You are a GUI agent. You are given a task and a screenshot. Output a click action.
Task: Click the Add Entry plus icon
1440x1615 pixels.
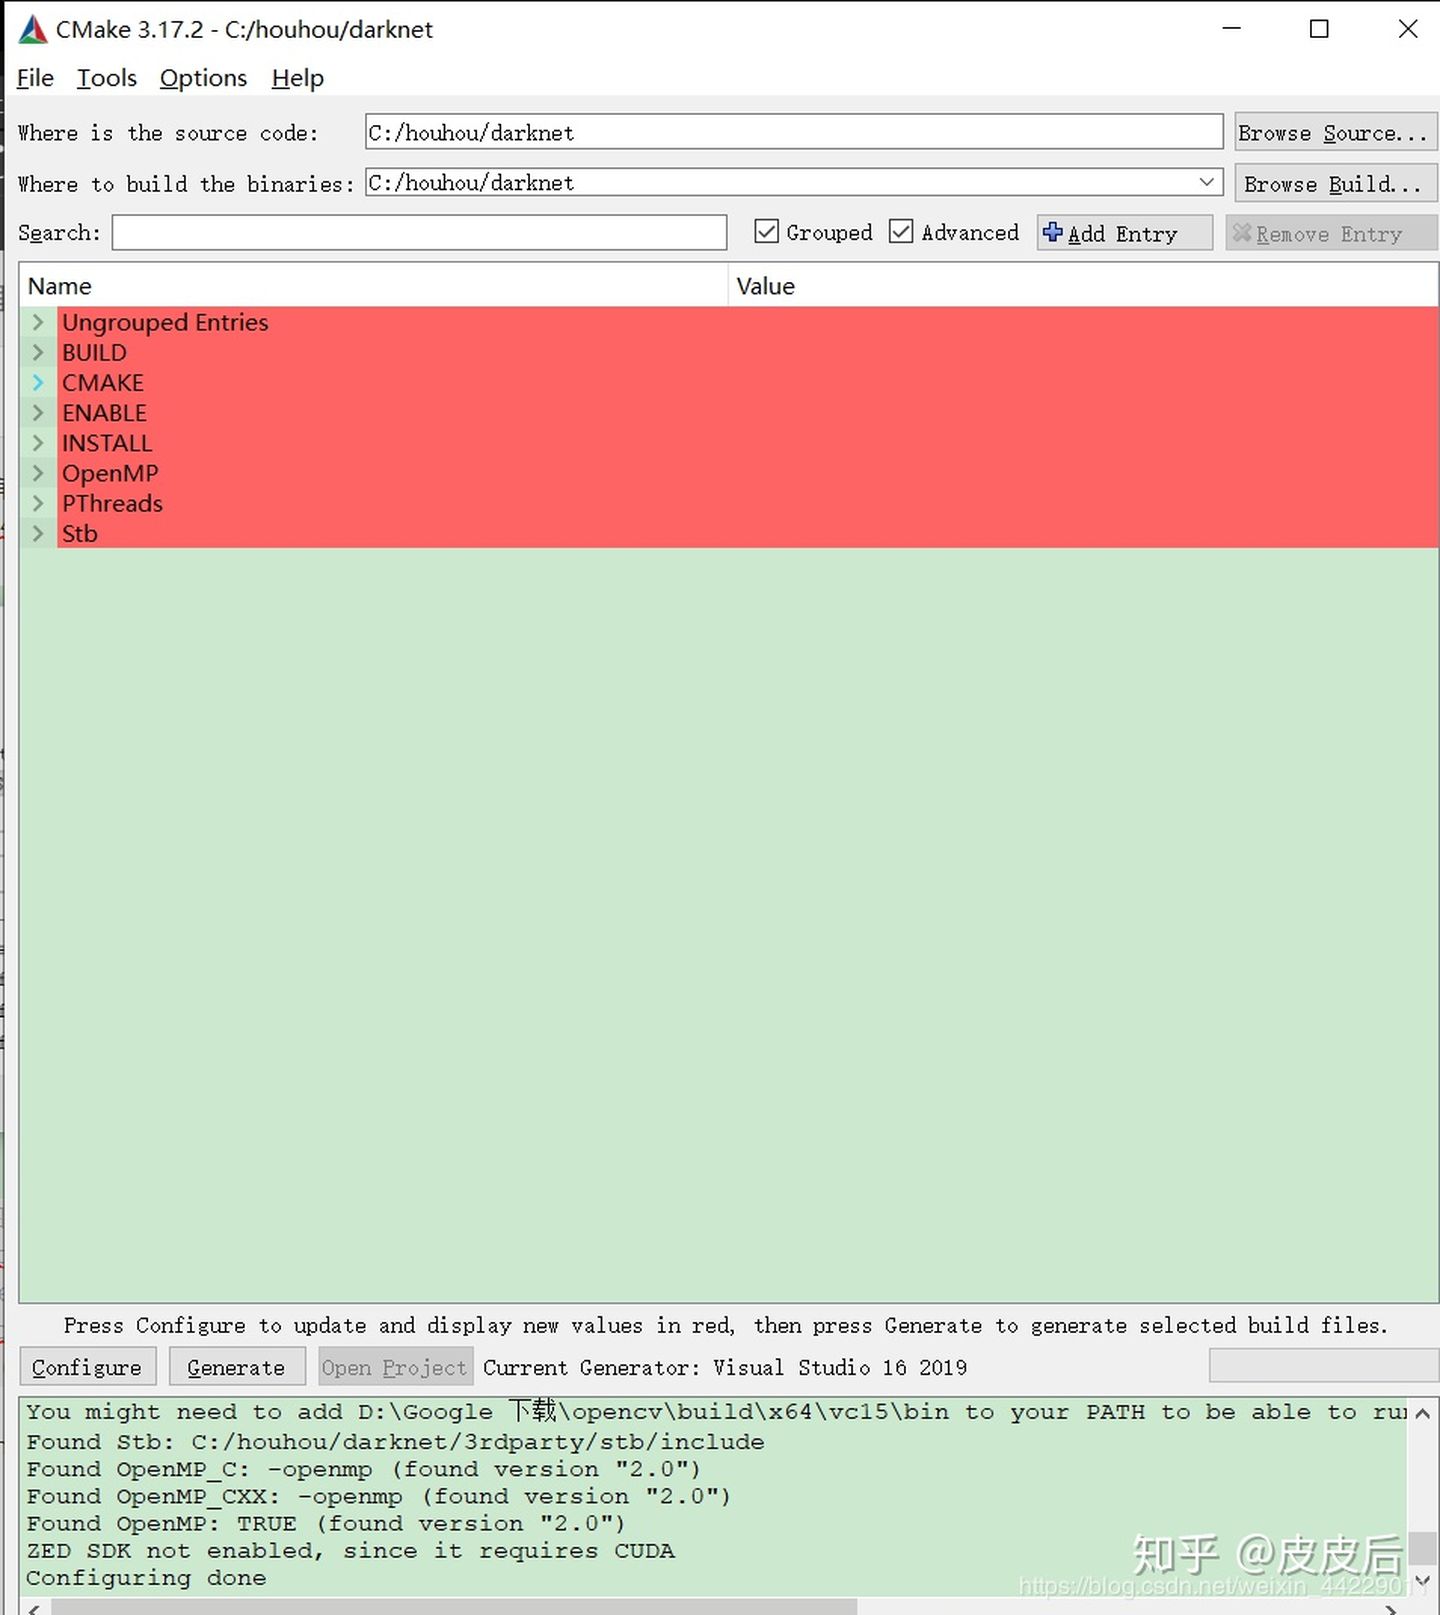click(x=1052, y=233)
